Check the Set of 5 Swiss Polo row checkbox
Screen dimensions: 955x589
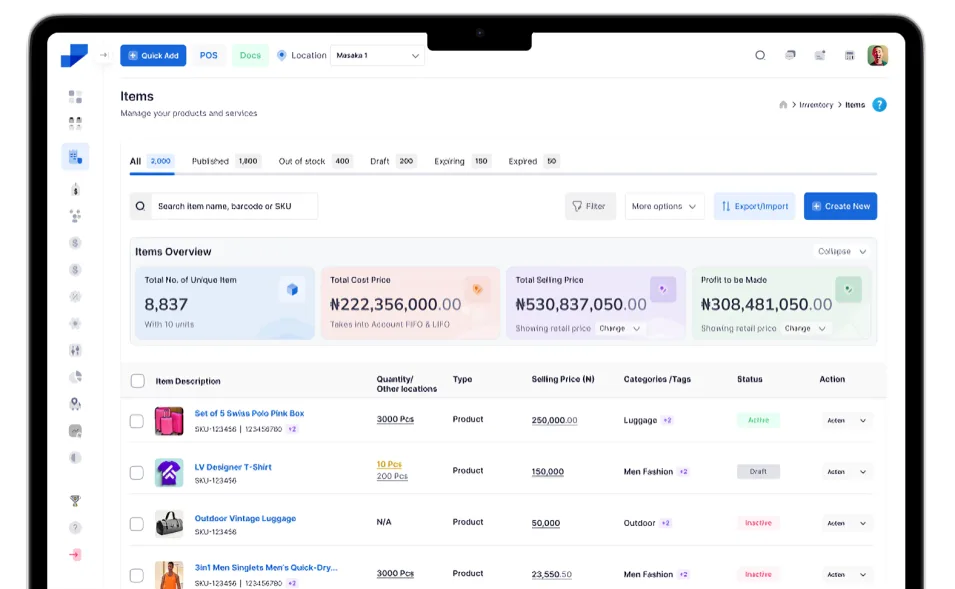pos(136,421)
